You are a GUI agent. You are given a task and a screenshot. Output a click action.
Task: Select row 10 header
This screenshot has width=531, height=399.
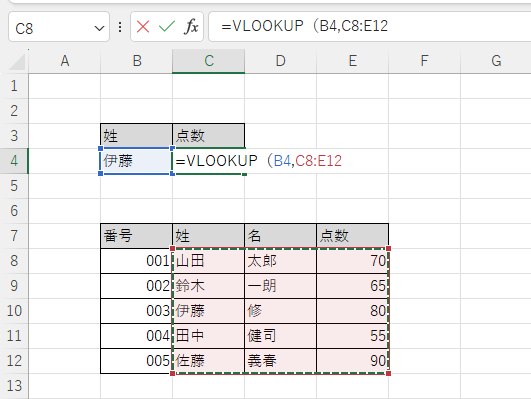[14, 311]
